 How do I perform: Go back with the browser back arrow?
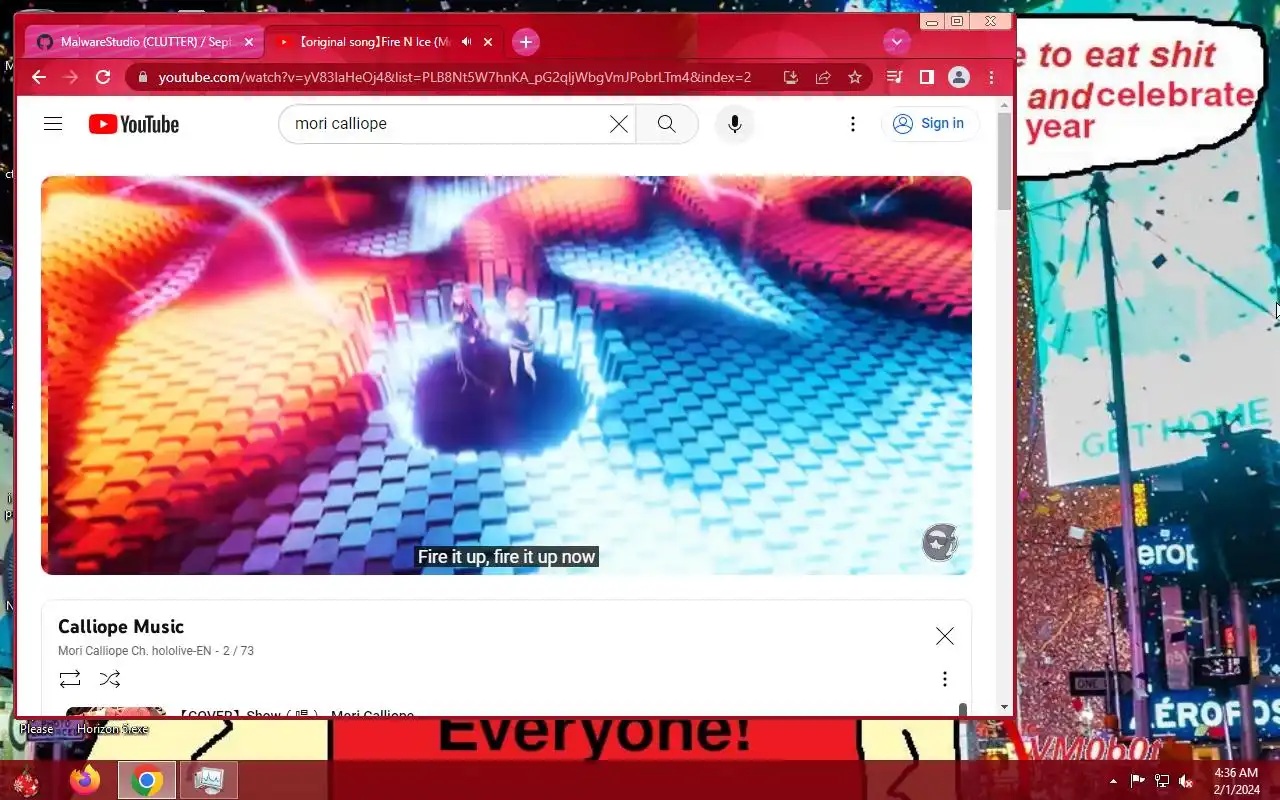[39, 77]
